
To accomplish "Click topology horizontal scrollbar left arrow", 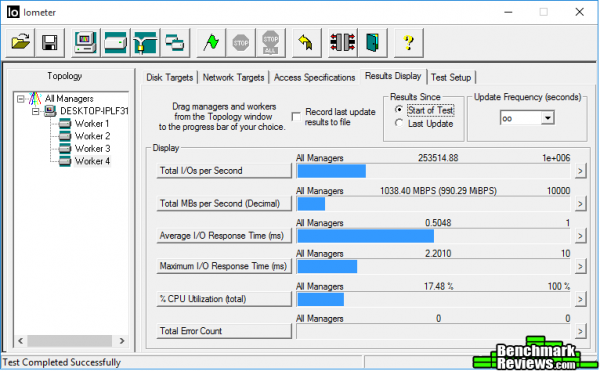I will click(21, 341).
